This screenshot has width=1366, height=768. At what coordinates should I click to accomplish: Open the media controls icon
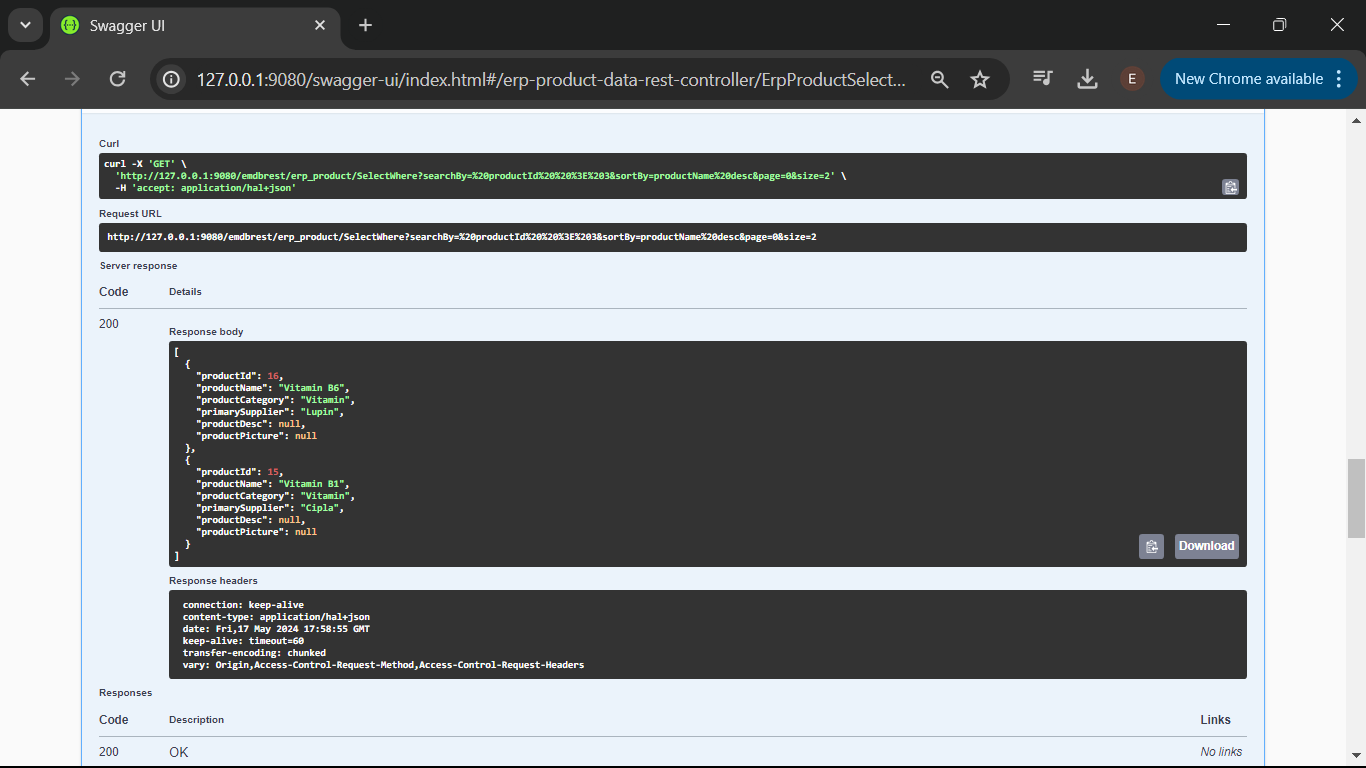(1043, 79)
